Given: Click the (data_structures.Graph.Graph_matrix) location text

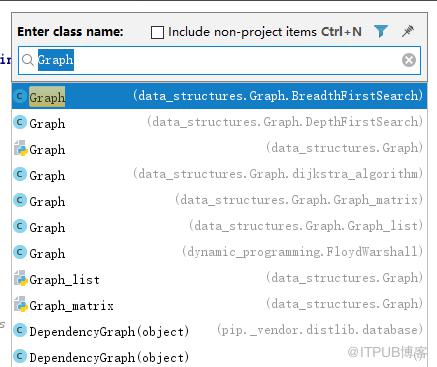Looking at the screenshot, I should coord(299,200).
